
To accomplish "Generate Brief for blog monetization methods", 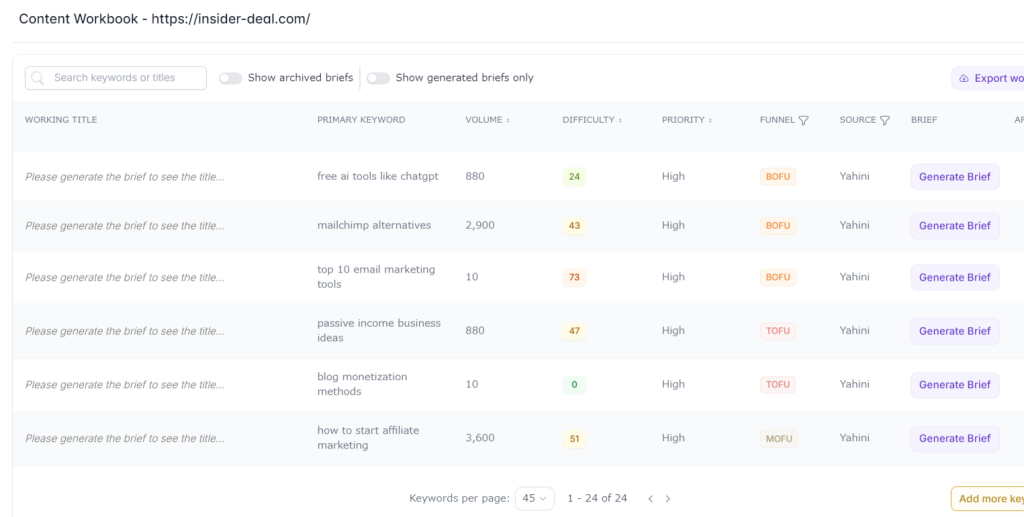I will (x=955, y=385).
